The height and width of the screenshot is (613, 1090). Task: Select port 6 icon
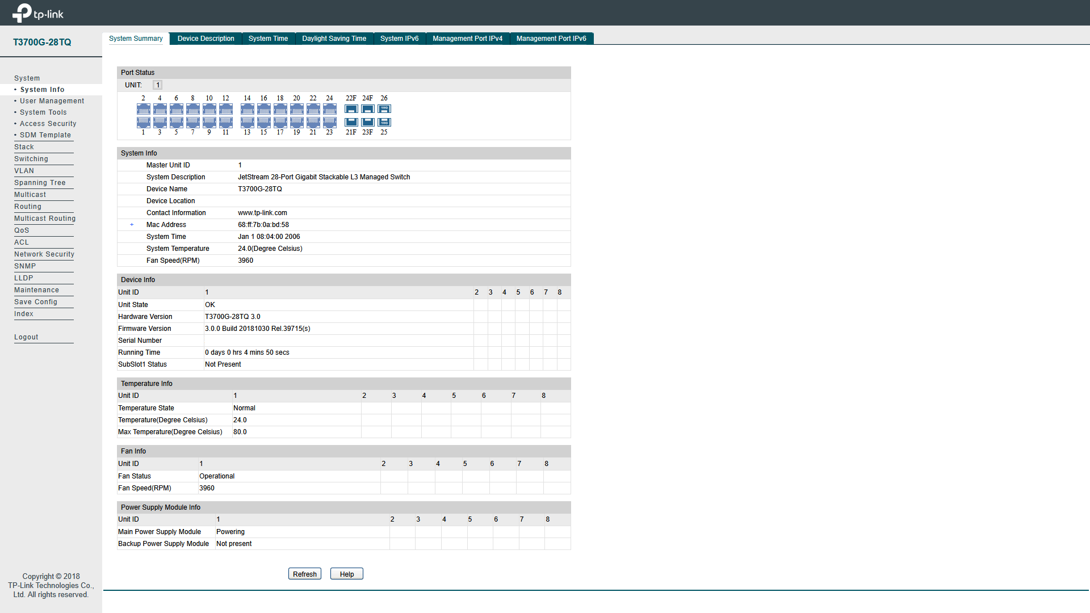[x=177, y=109]
